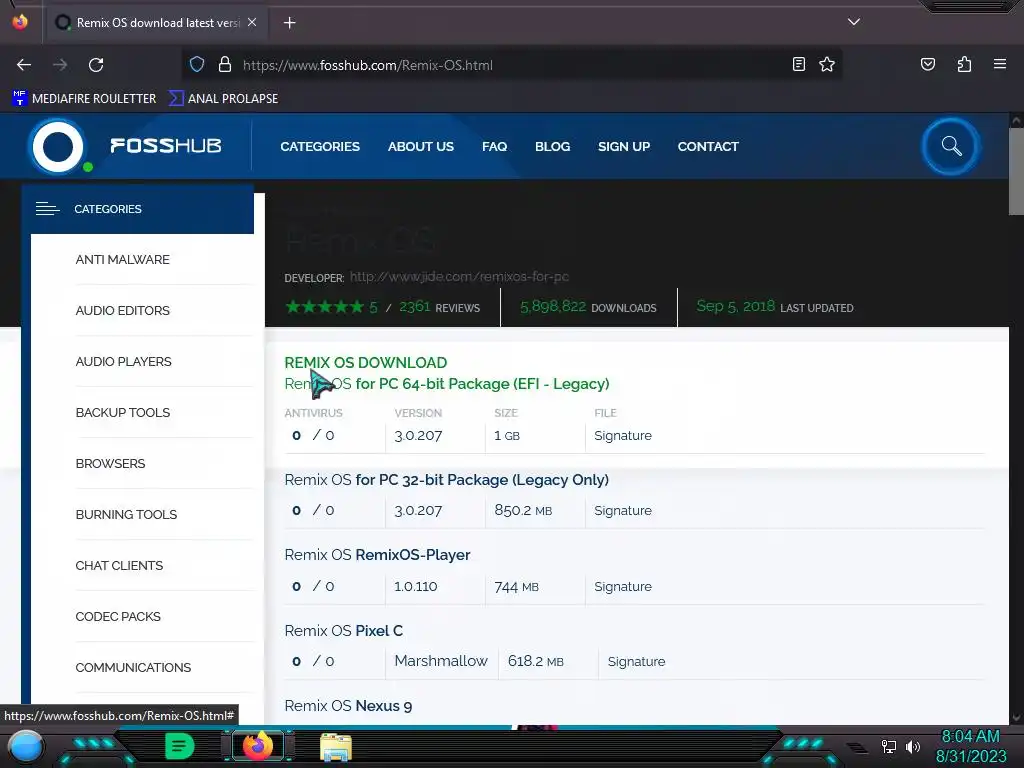Open the Start orb on the taskbar
Viewport: 1024px width, 768px height.
coord(26,746)
